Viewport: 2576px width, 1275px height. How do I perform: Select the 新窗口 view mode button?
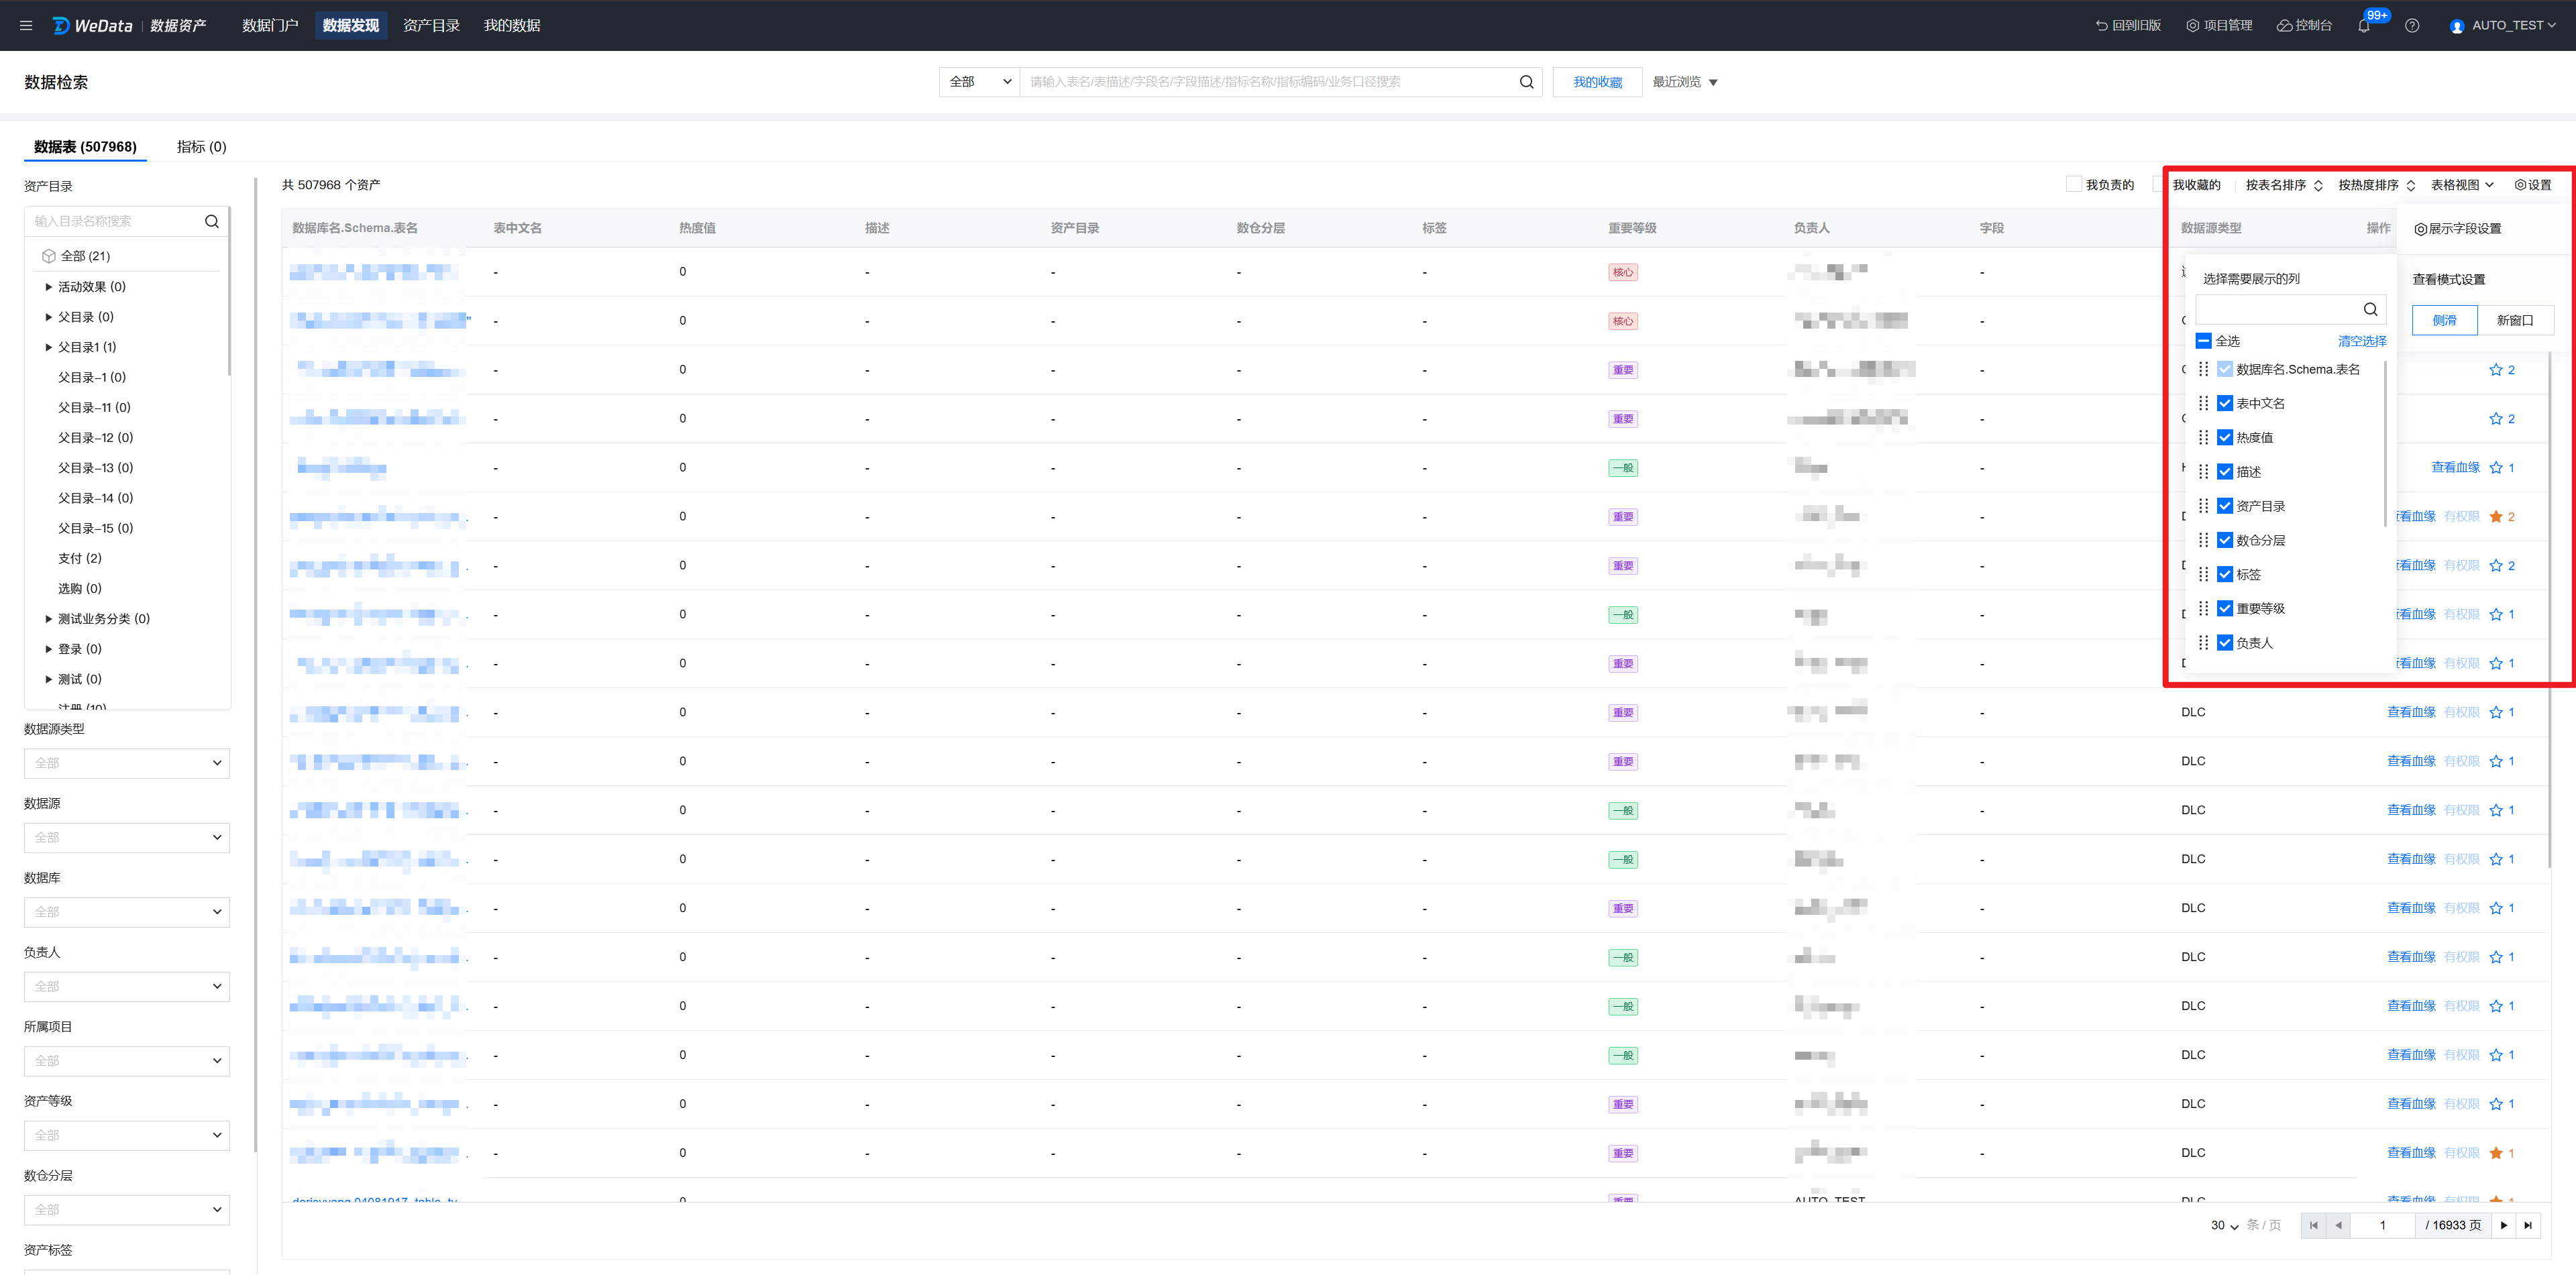(2515, 320)
